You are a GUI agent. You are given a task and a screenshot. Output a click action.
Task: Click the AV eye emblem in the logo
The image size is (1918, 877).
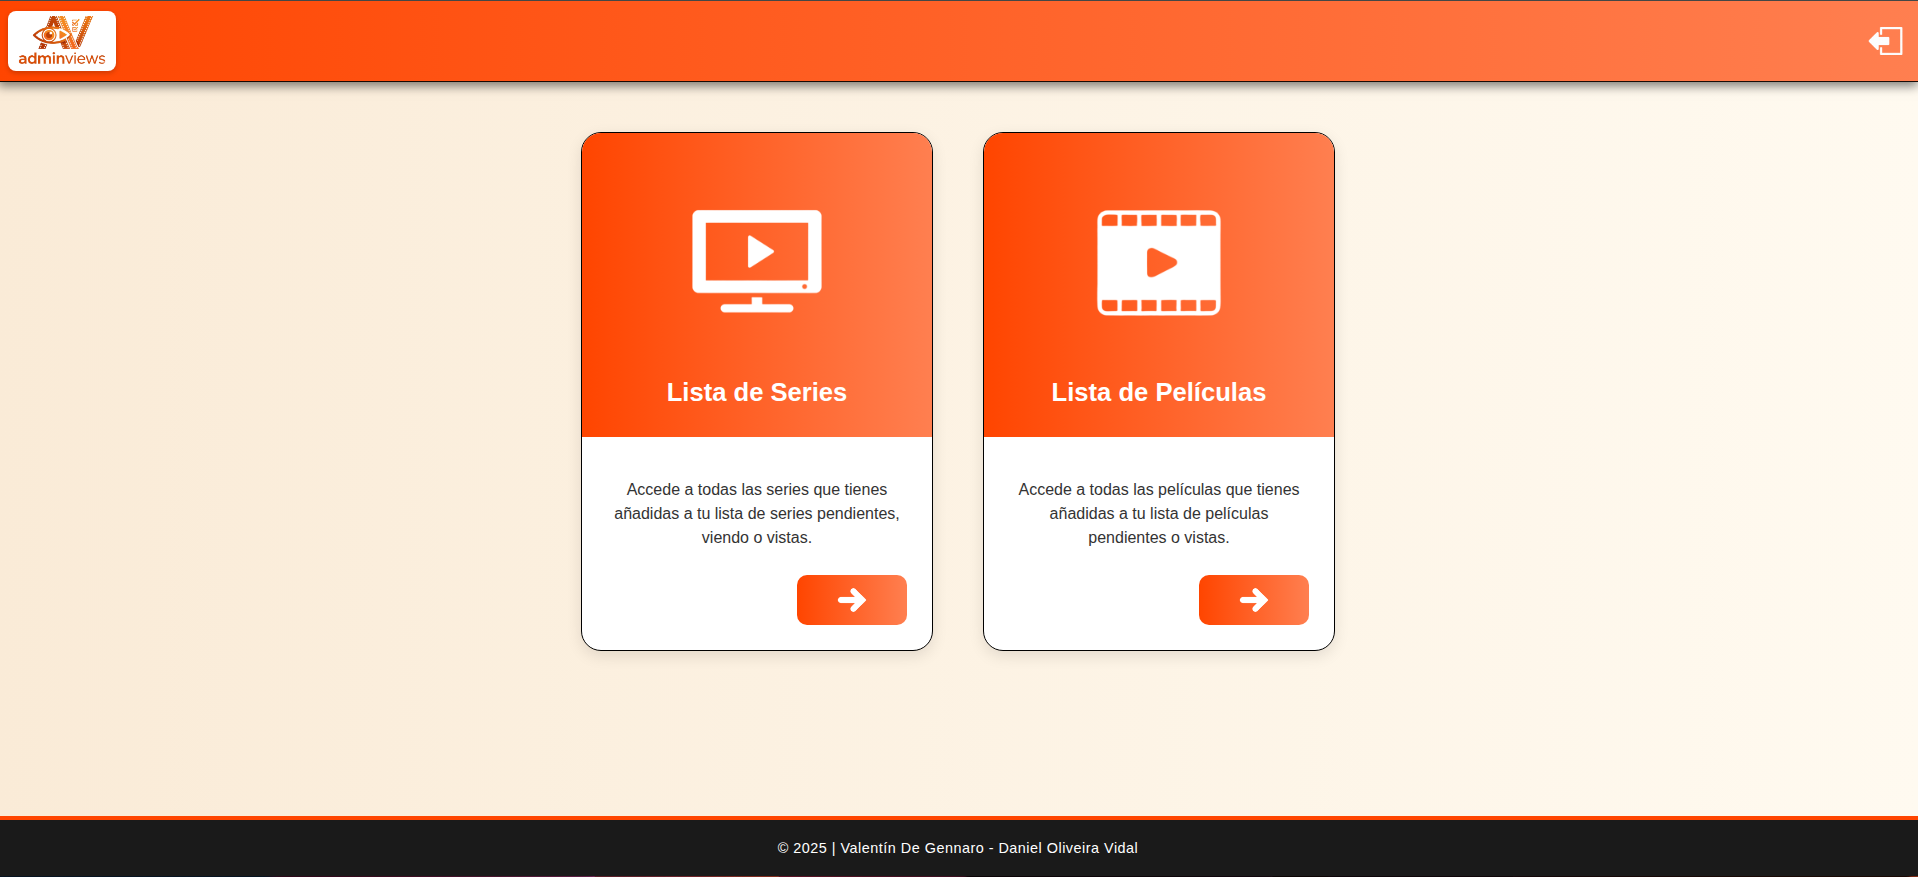[x=62, y=33]
